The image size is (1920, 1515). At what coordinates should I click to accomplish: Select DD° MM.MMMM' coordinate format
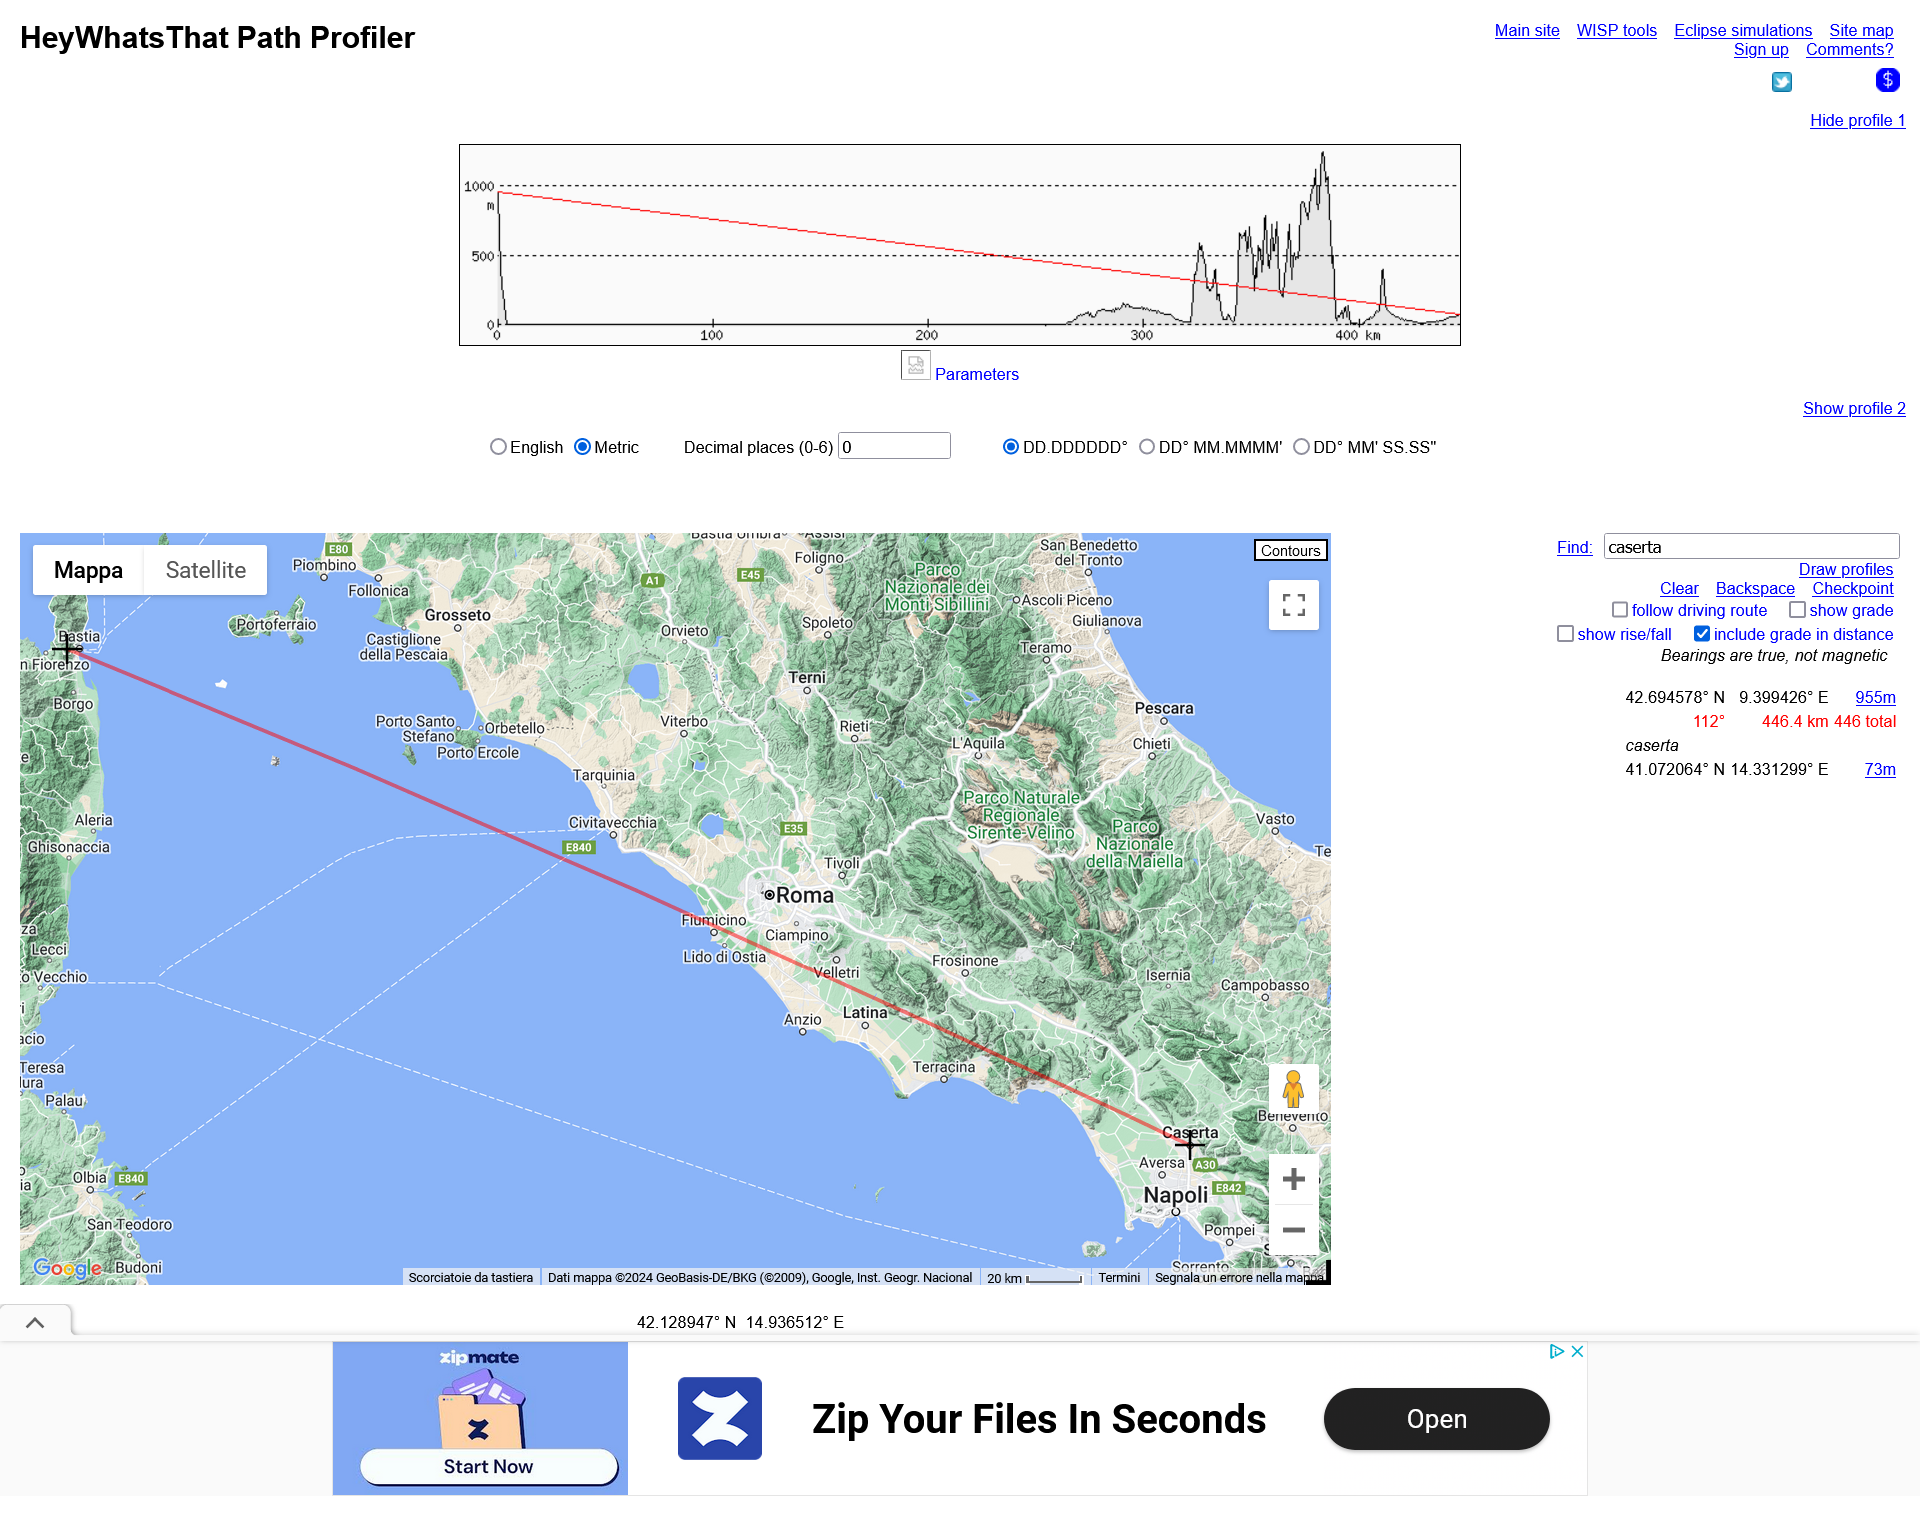[1147, 447]
